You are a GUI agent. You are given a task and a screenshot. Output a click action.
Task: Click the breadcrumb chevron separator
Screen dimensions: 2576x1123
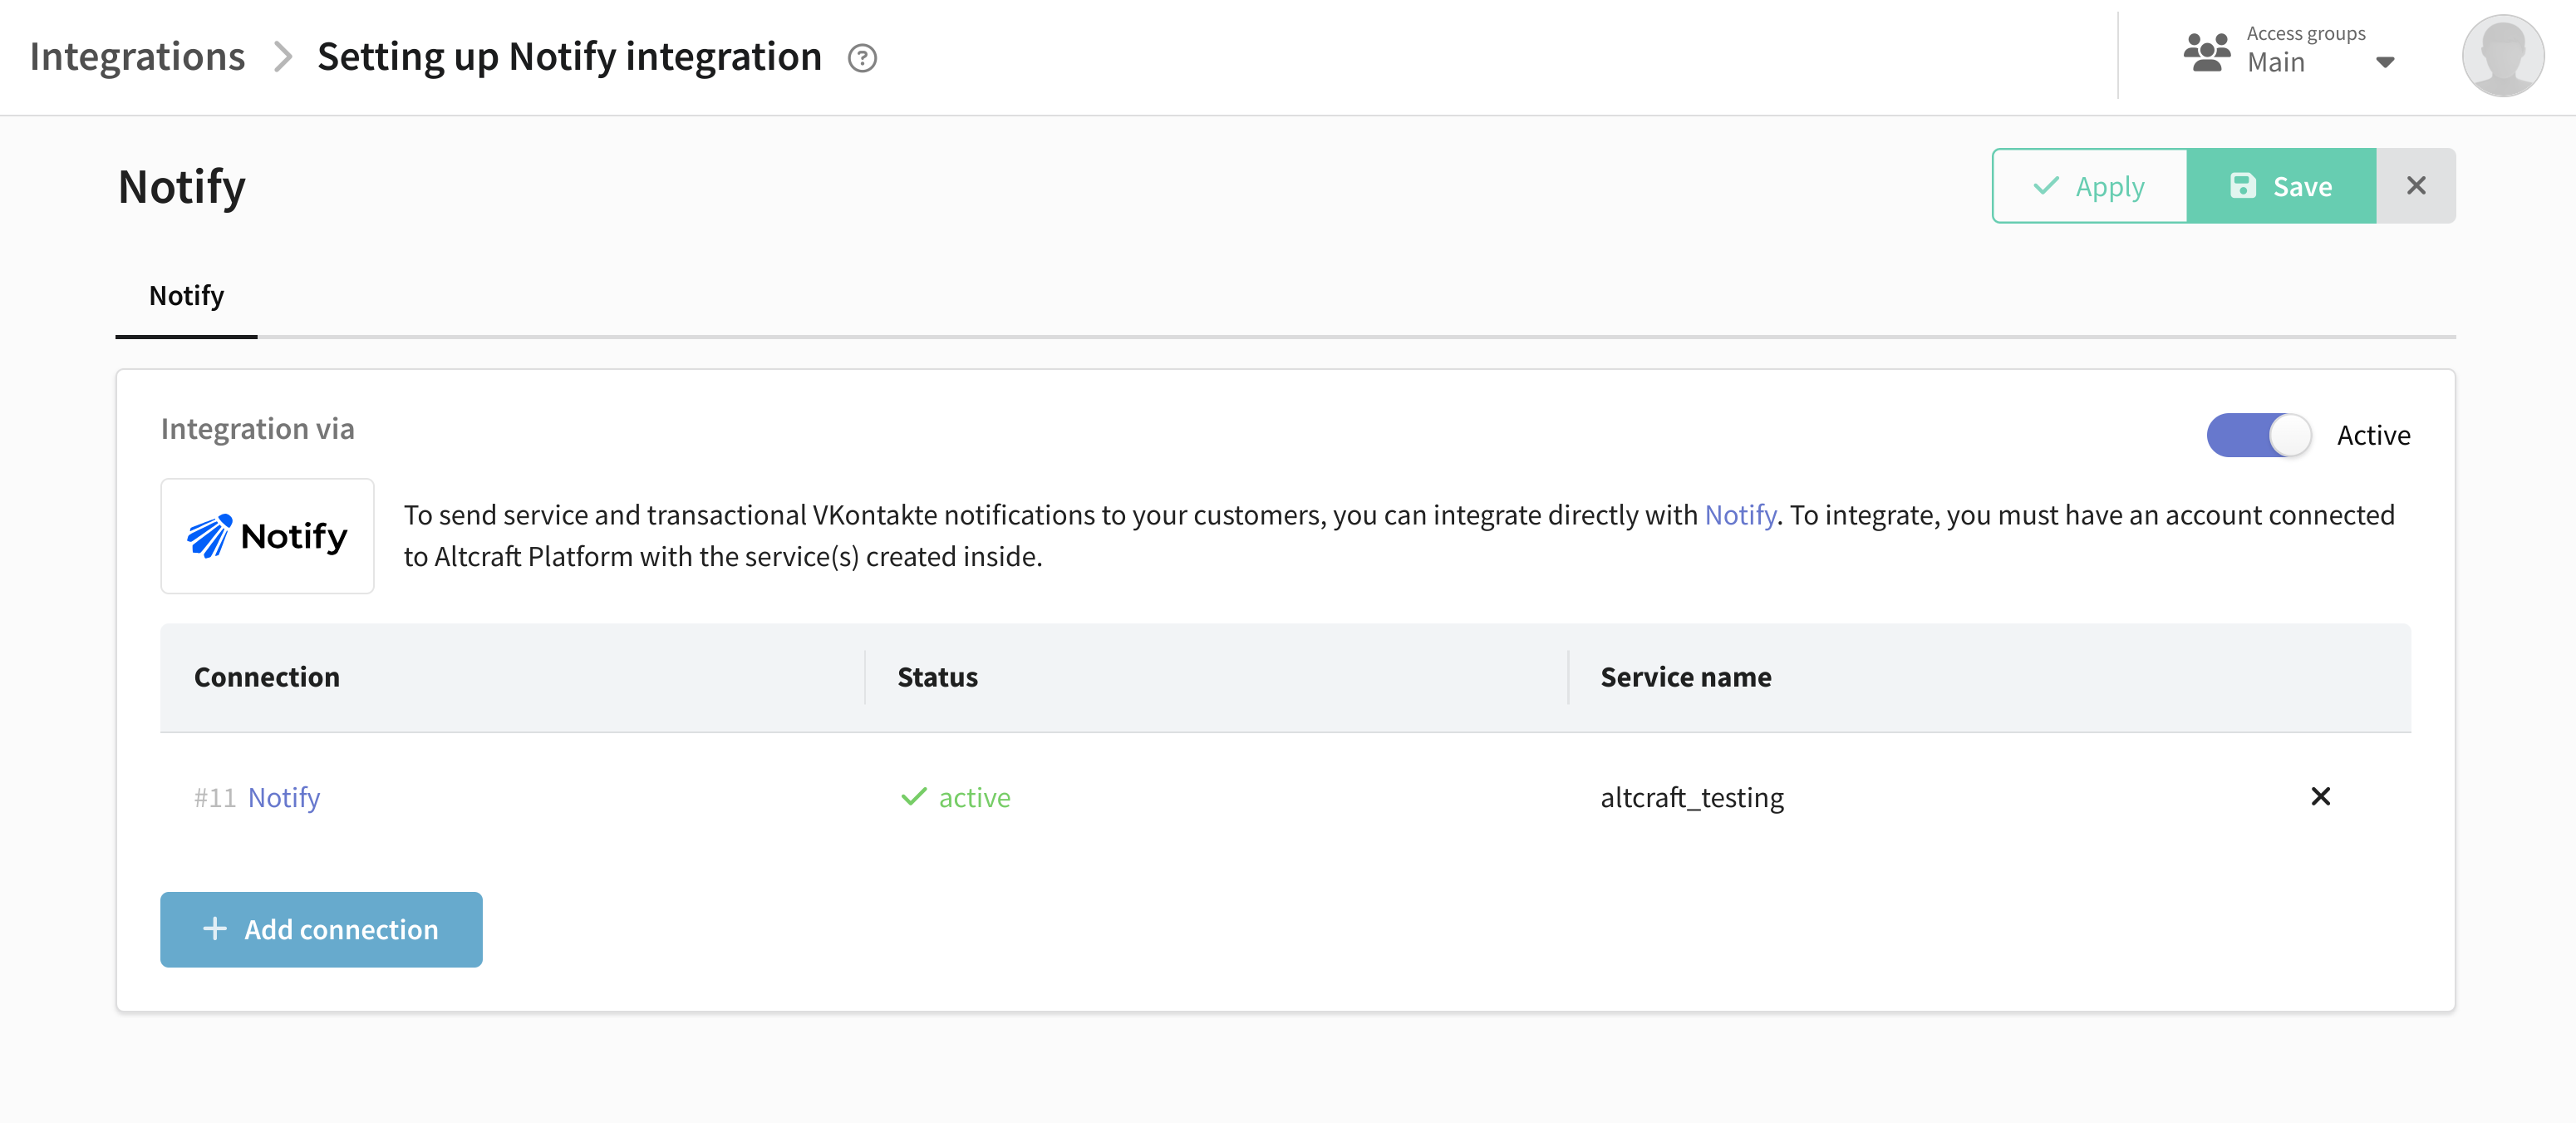[283, 57]
